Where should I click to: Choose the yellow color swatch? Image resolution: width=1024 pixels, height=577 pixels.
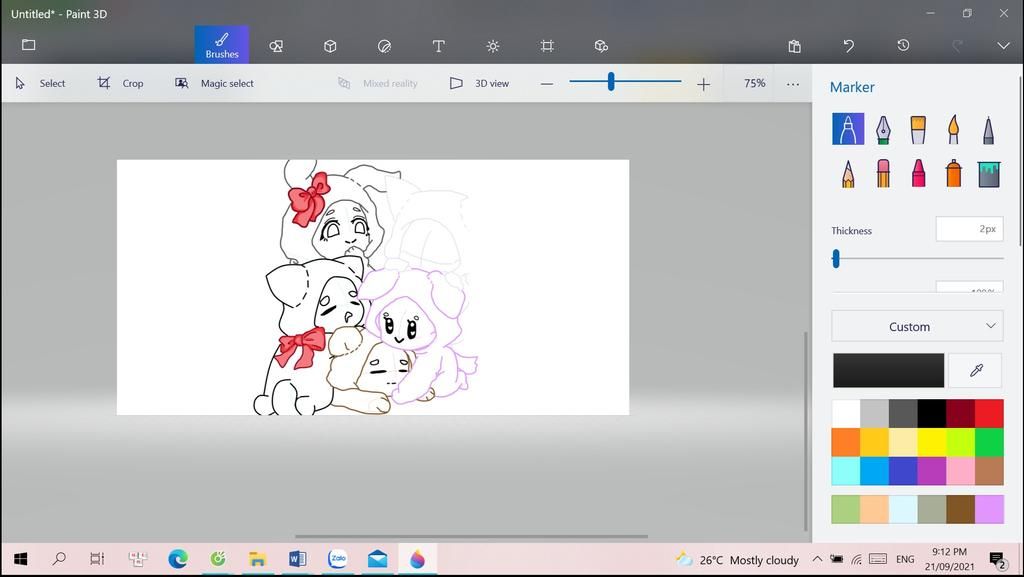pos(931,443)
